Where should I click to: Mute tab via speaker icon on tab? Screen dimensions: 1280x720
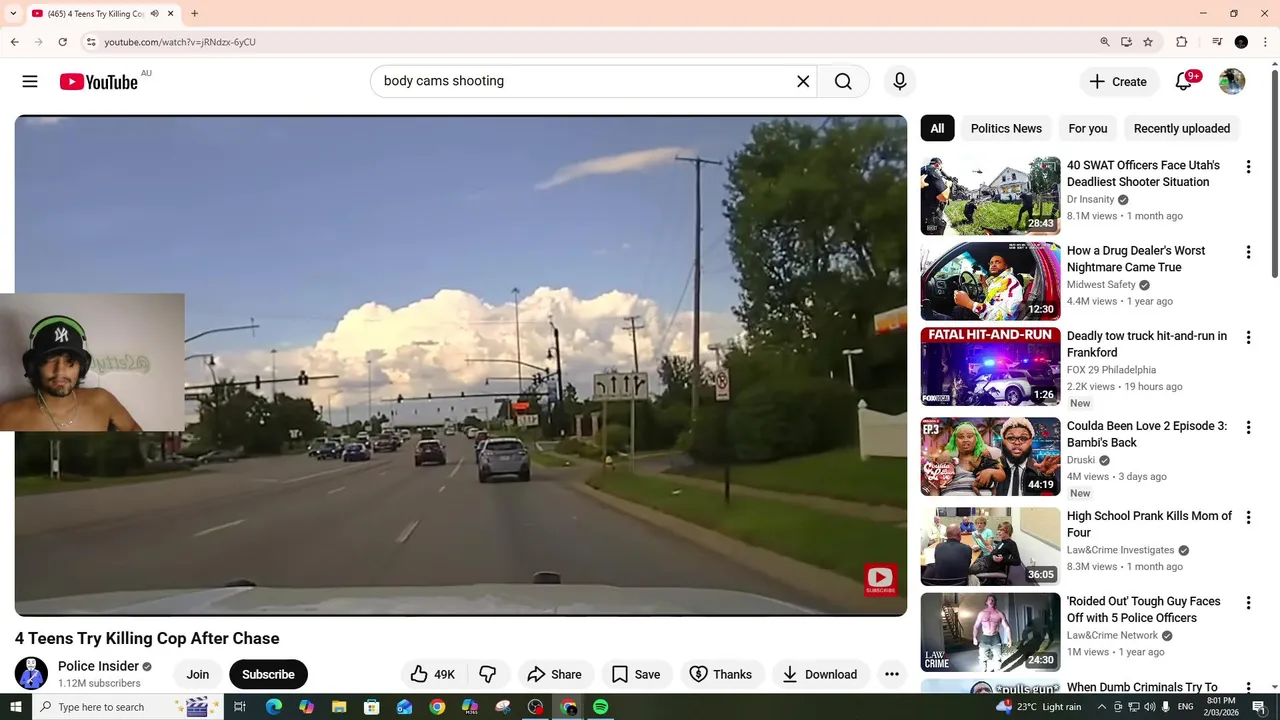coord(155,14)
